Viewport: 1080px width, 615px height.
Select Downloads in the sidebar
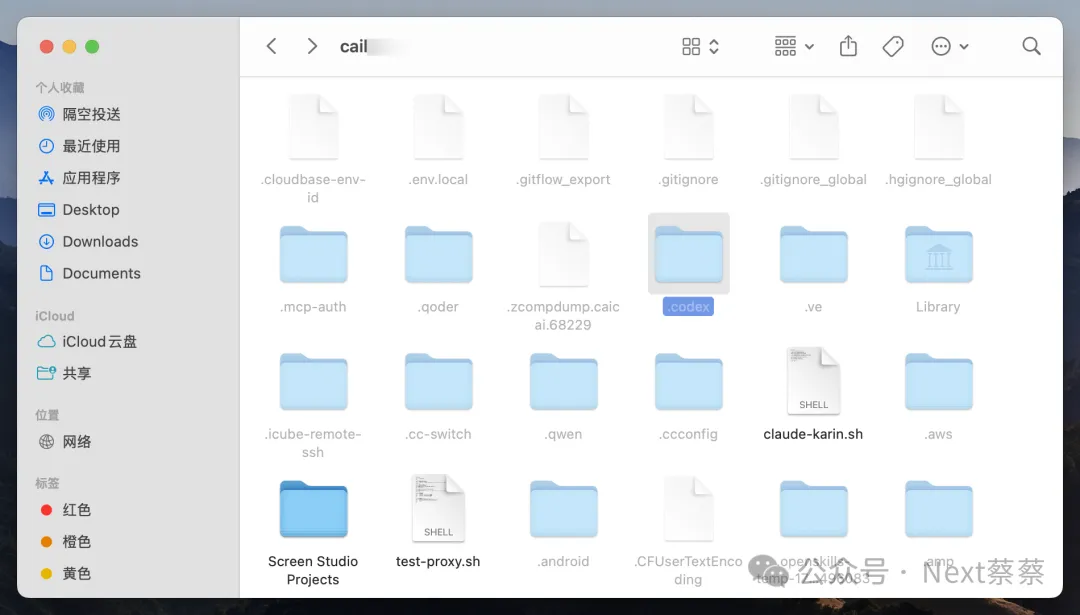point(100,241)
